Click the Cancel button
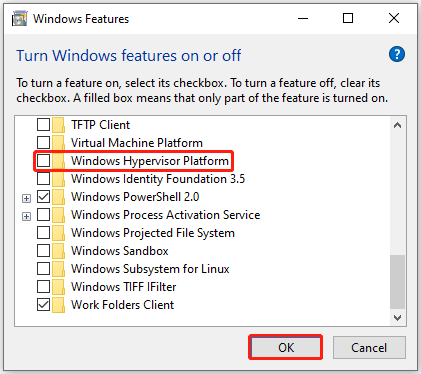Image resolution: width=421 pixels, height=374 pixels. [369, 347]
